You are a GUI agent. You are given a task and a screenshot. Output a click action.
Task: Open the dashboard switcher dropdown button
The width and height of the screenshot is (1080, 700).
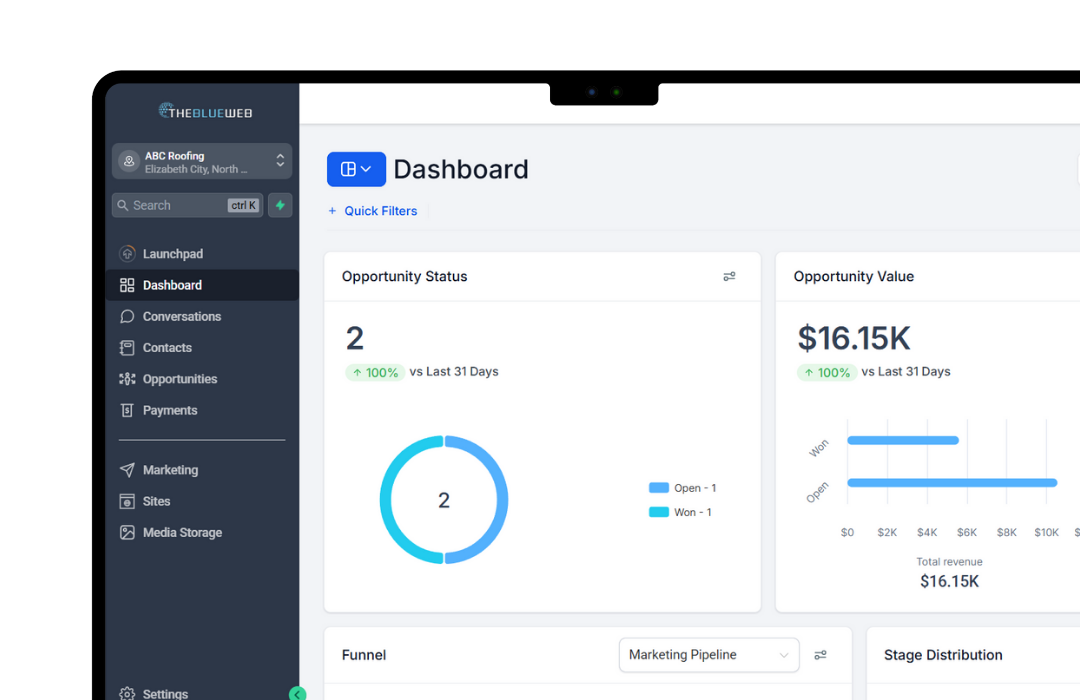click(356, 169)
